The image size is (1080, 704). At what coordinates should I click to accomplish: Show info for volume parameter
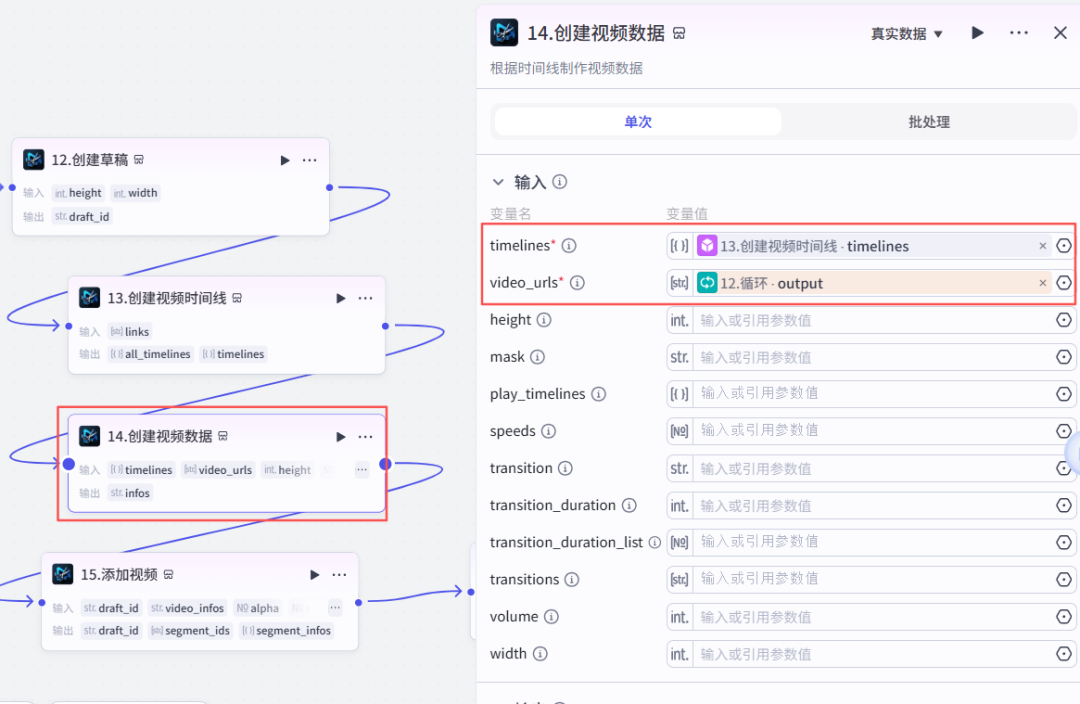pyautogui.click(x=551, y=617)
